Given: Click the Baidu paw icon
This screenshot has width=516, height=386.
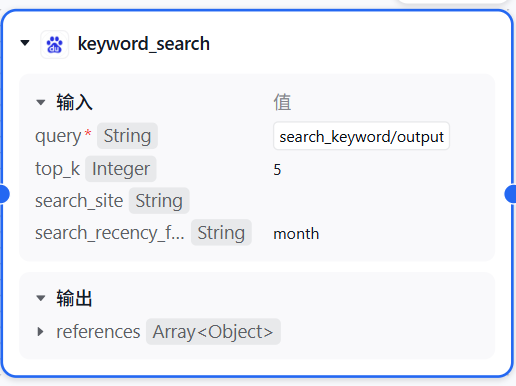Looking at the screenshot, I should click(54, 44).
